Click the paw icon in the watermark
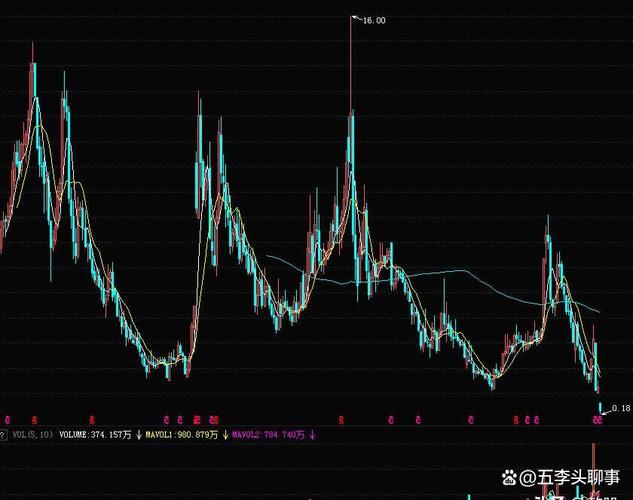Image resolution: width=633 pixels, height=500 pixels. coord(509,477)
